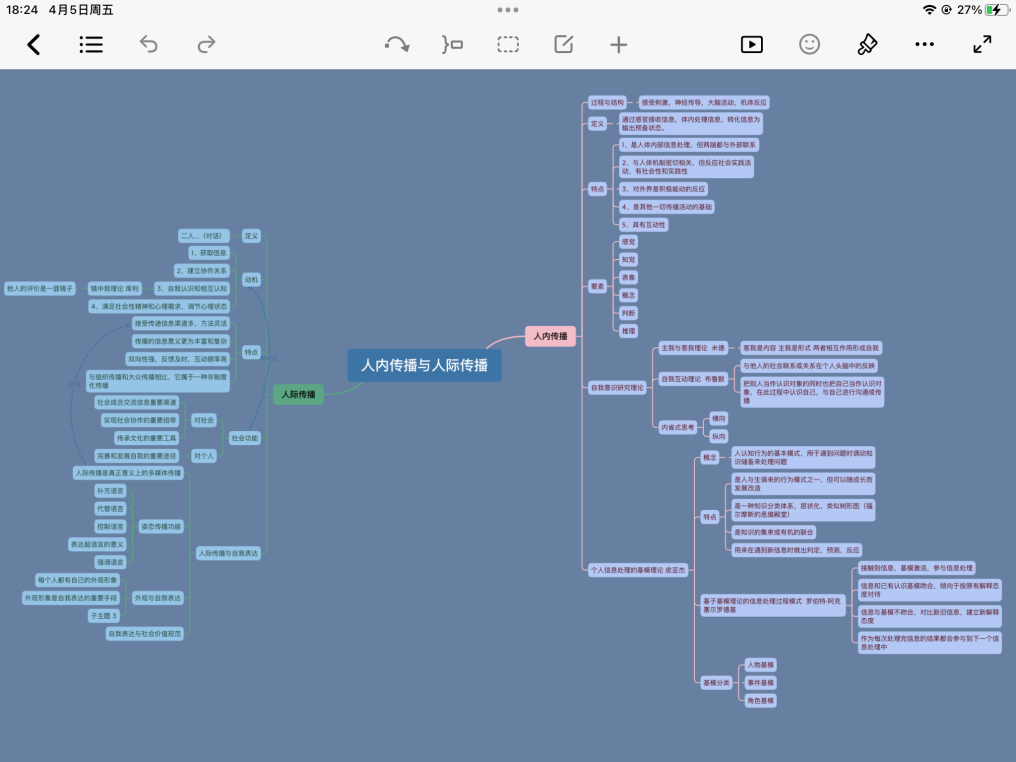
Task: Select the 知觉 element node
Action: 629,260
